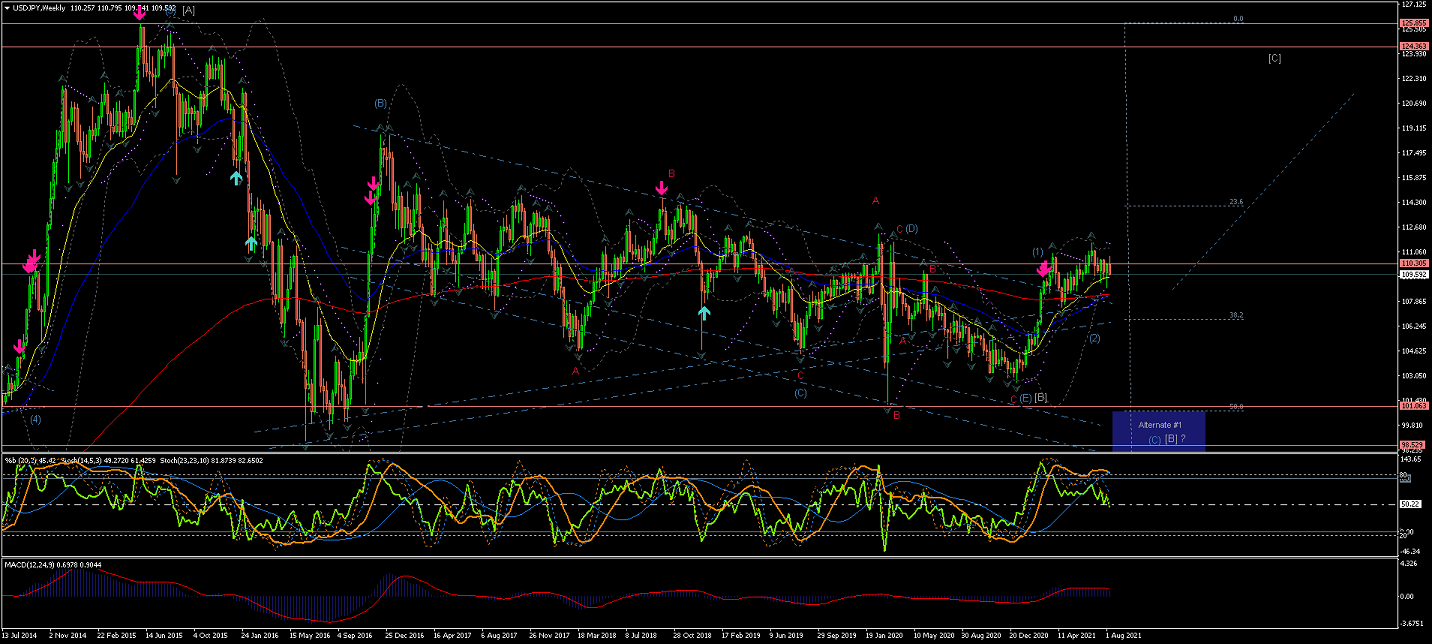1432x644 pixels.
Task: Select the [C] wave label at top right
Action: coord(1274,58)
